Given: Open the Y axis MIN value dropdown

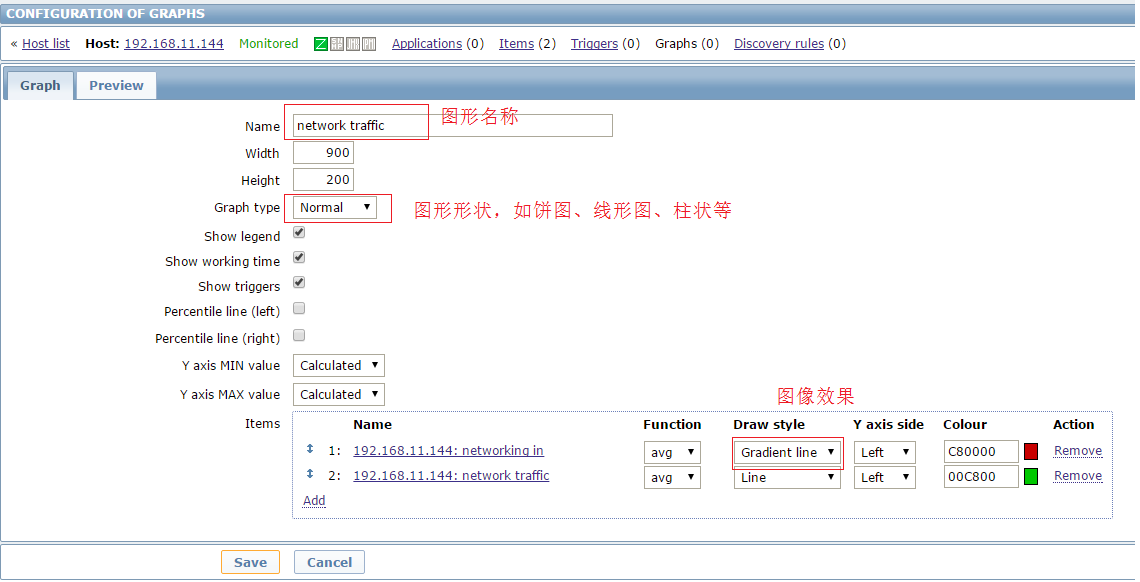Looking at the screenshot, I should (339, 365).
